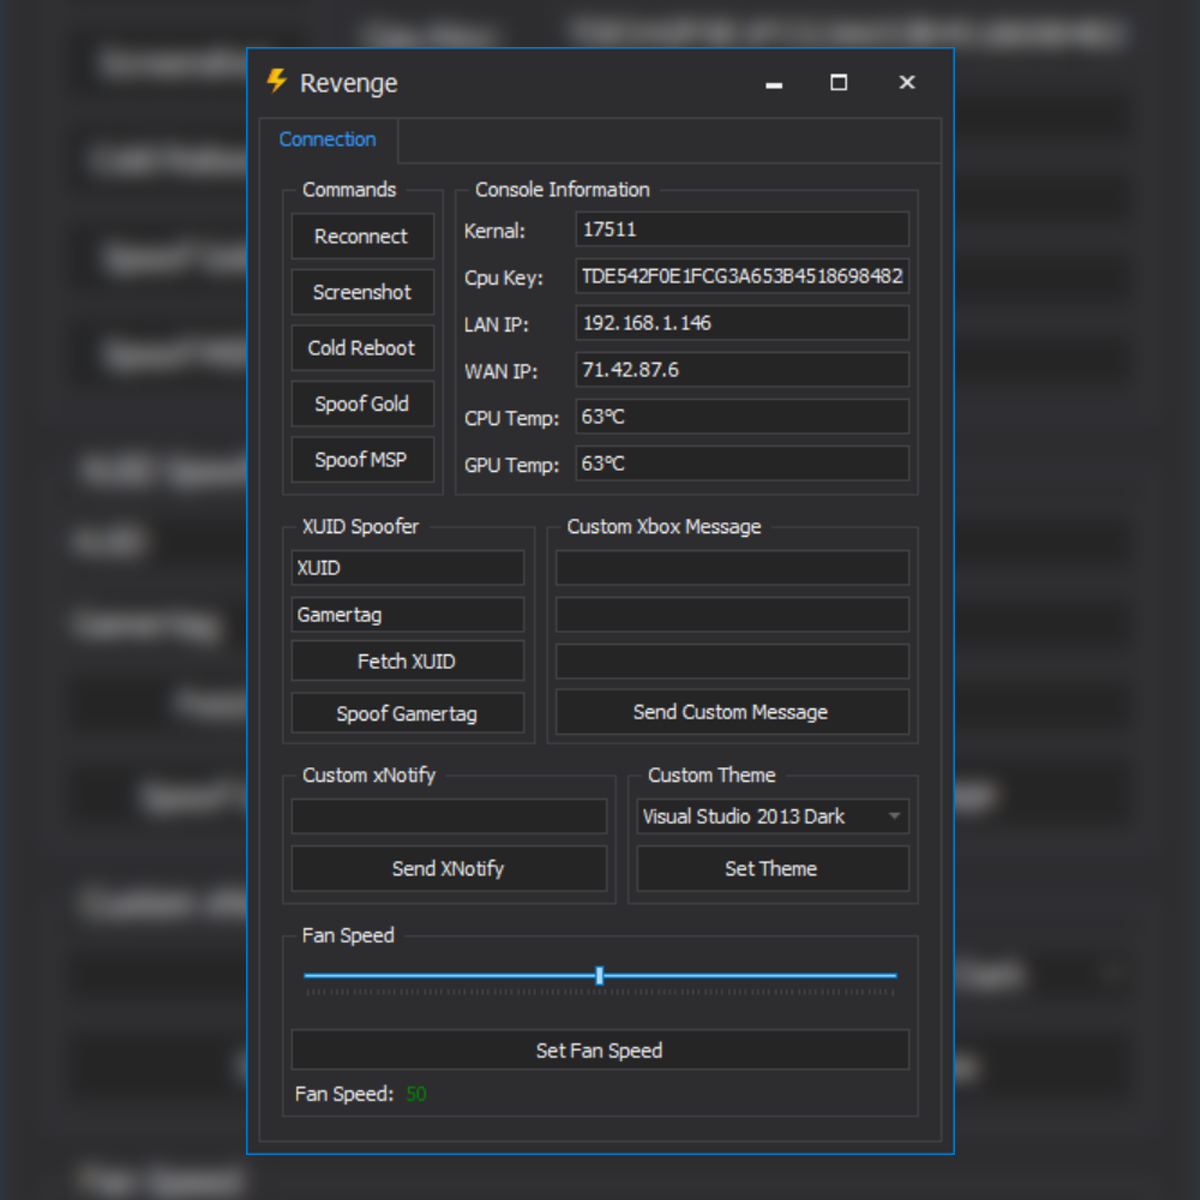
Task: Click the Spoof Gold button
Action: pos(362,404)
